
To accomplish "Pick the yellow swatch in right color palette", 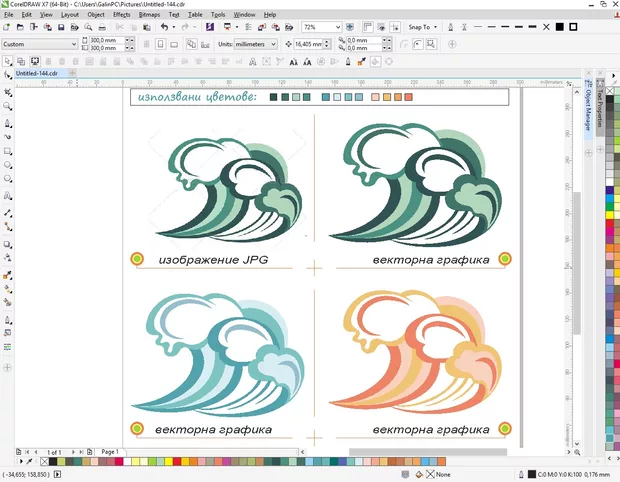I will pos(609,215).
